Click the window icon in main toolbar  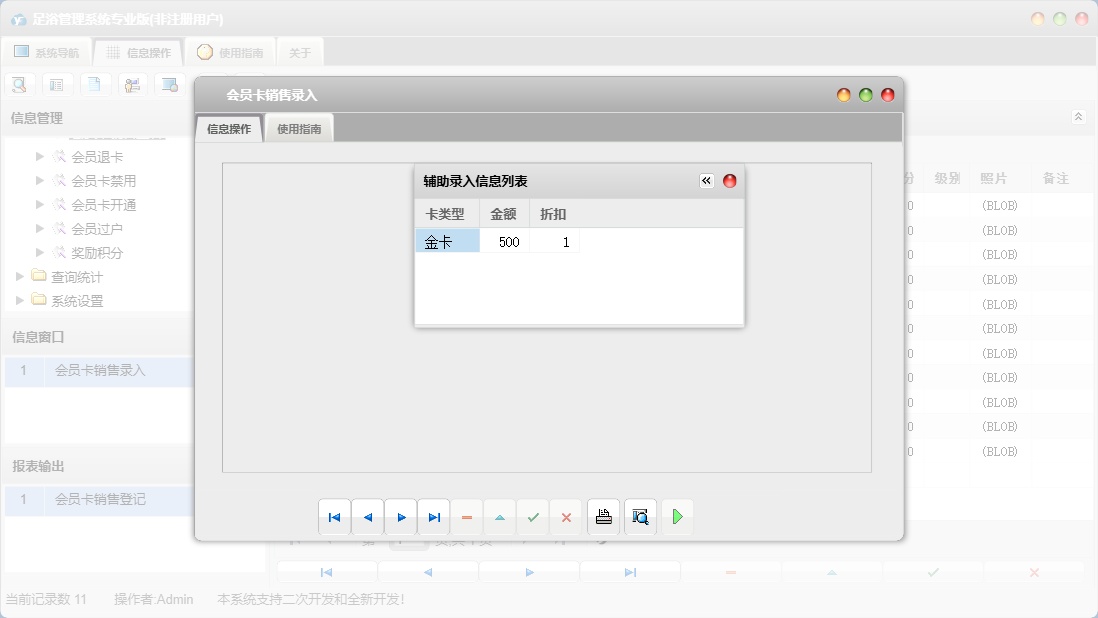coord(170,85)
